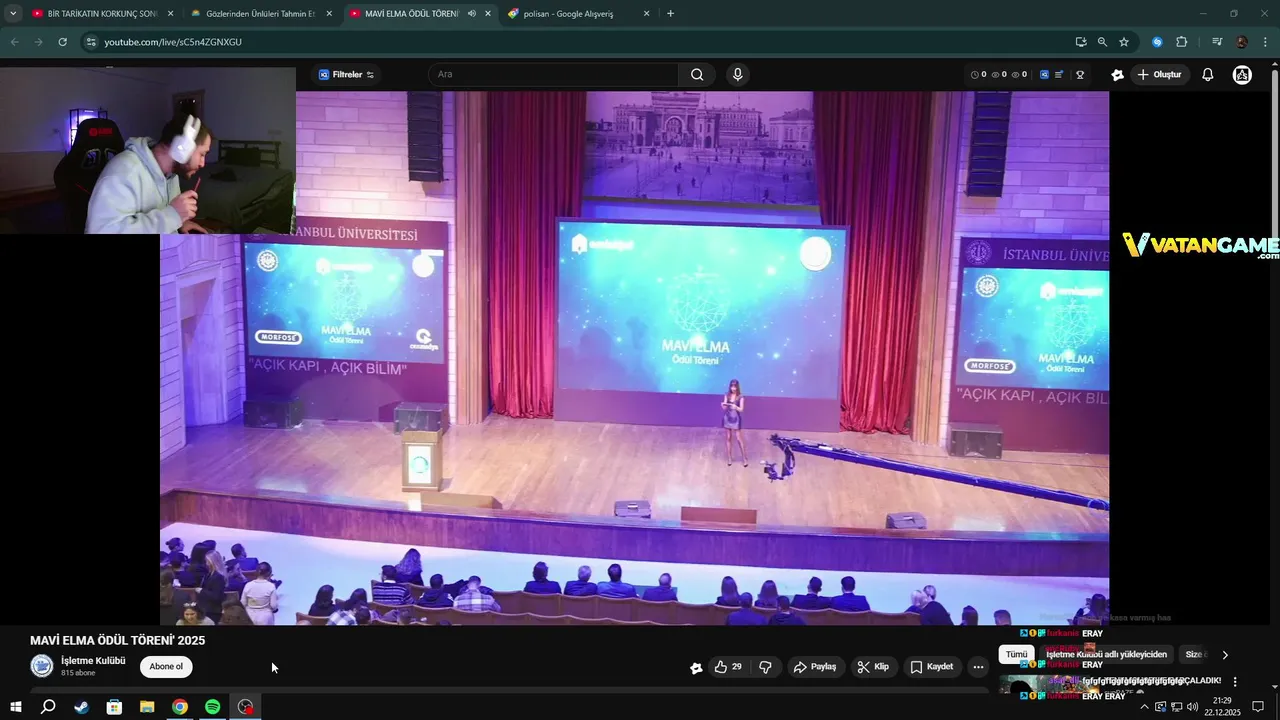Open the Windows Start menu
The height and width of the screenshot is (720, 1280).
pyautogui.click(x=15, y=707)
